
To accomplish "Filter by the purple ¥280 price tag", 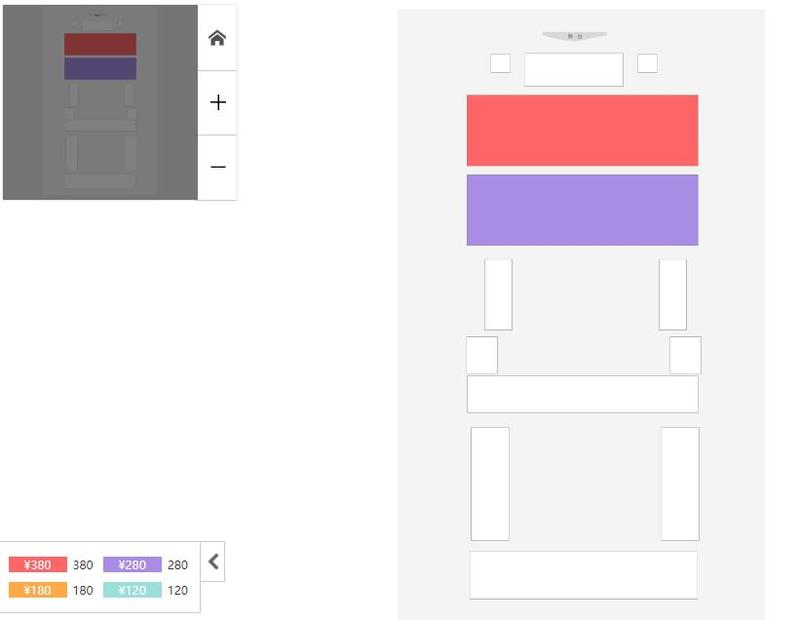I will click(x=132, y=565).
